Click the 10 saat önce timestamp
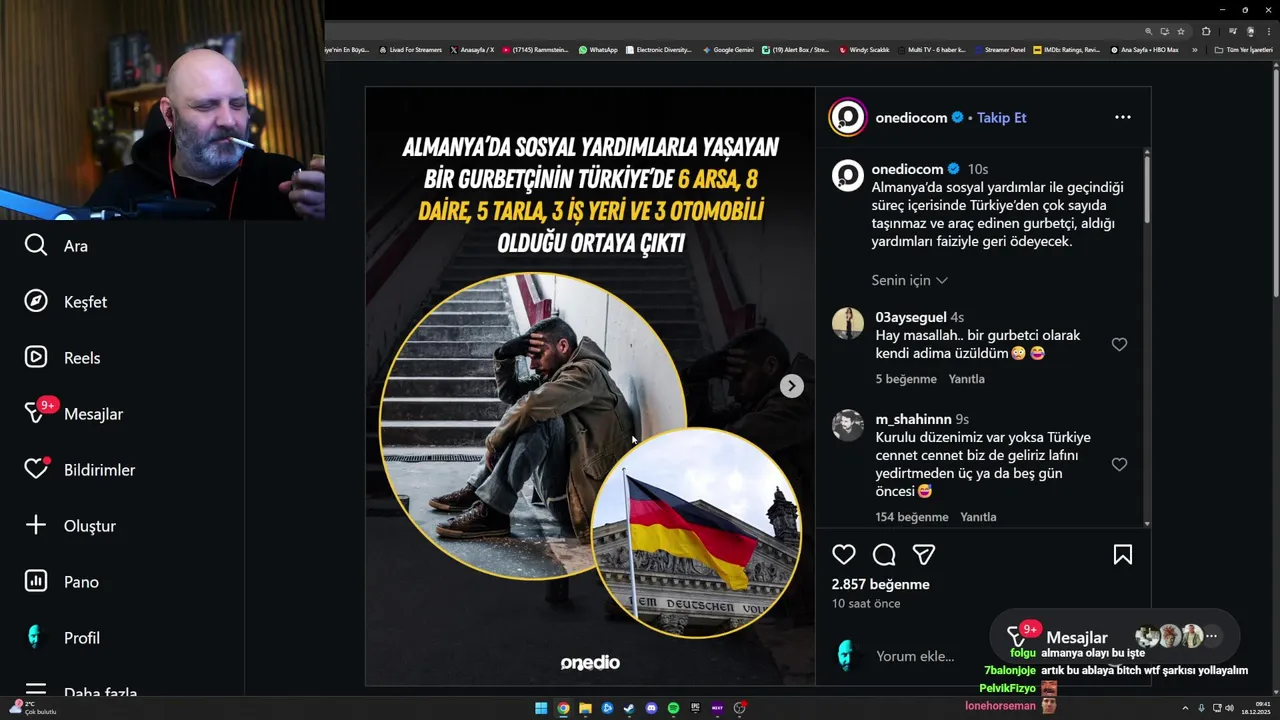Screen dimensions: 1280x720 (866, 603)
